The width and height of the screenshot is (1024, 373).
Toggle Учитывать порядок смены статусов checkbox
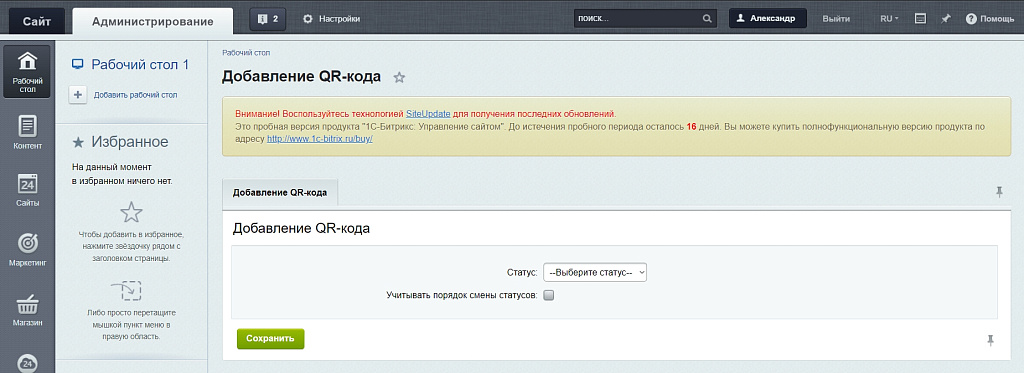[549, 295]
